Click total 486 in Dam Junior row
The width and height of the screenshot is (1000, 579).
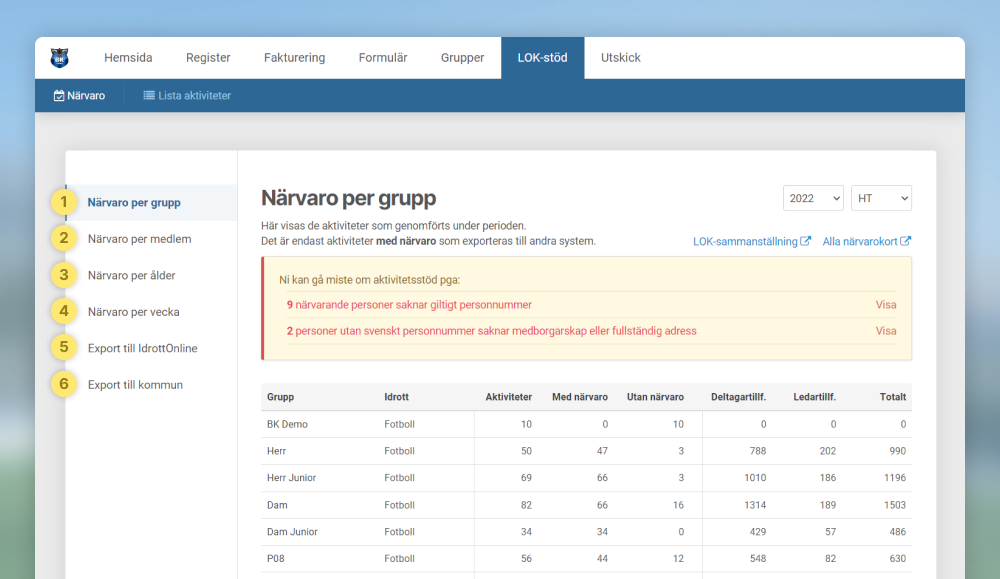click(897, 532)
